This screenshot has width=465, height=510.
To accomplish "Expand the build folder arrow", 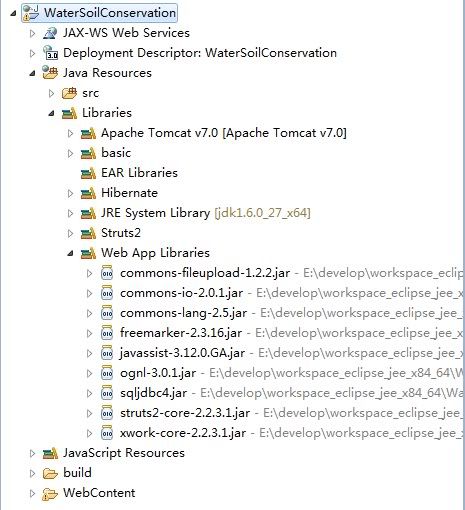I will [32, 473].
